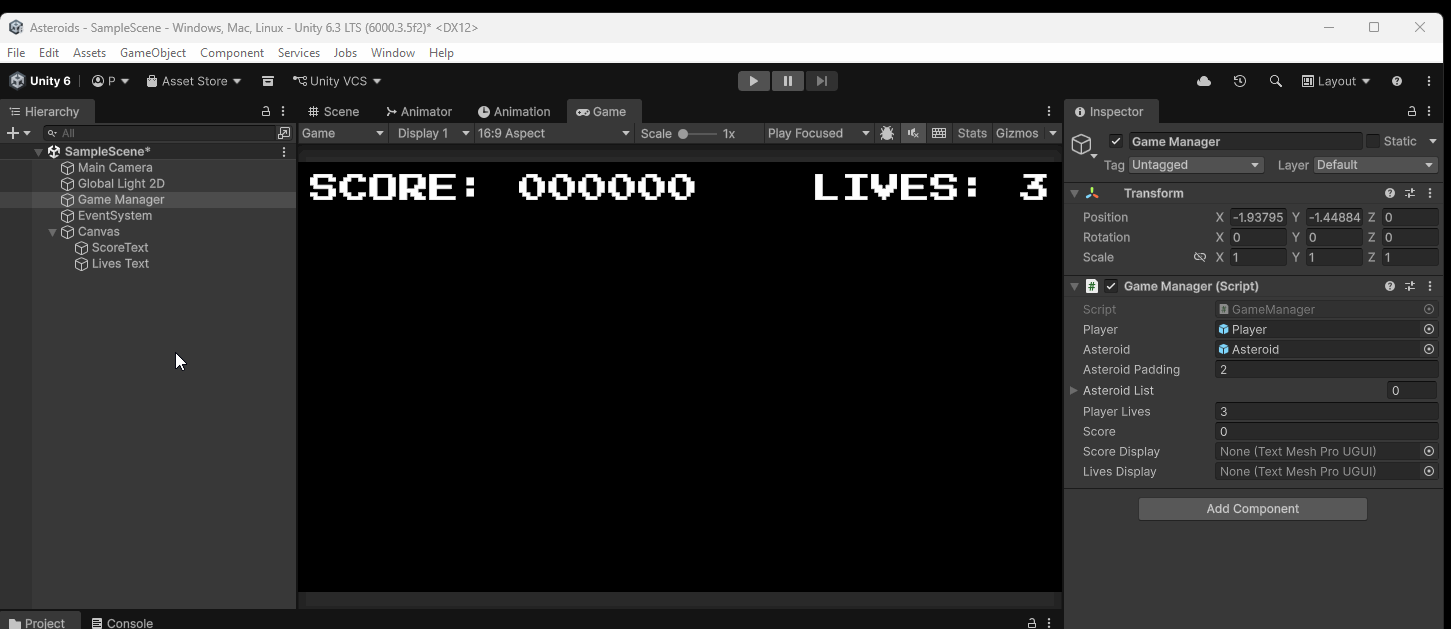1451x629 pixels.
Task: Open the Game Manager object icon picker
Action: (x=1083, y=147)
